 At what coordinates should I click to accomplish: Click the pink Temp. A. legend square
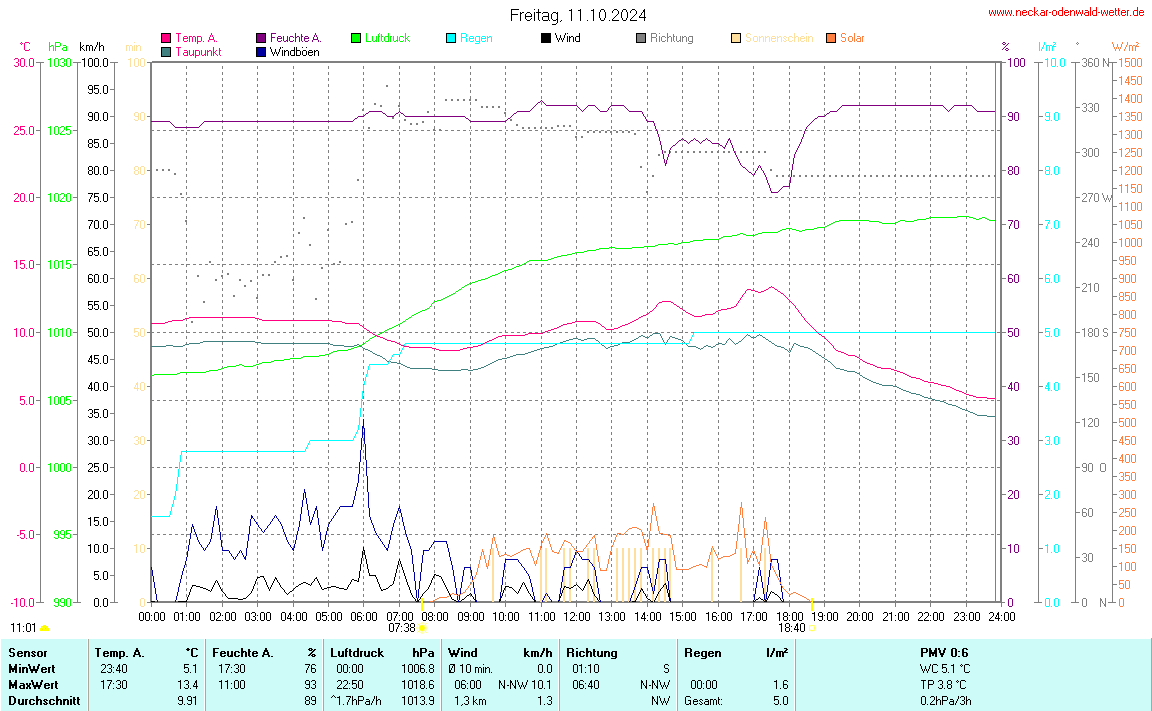(166, 38)
